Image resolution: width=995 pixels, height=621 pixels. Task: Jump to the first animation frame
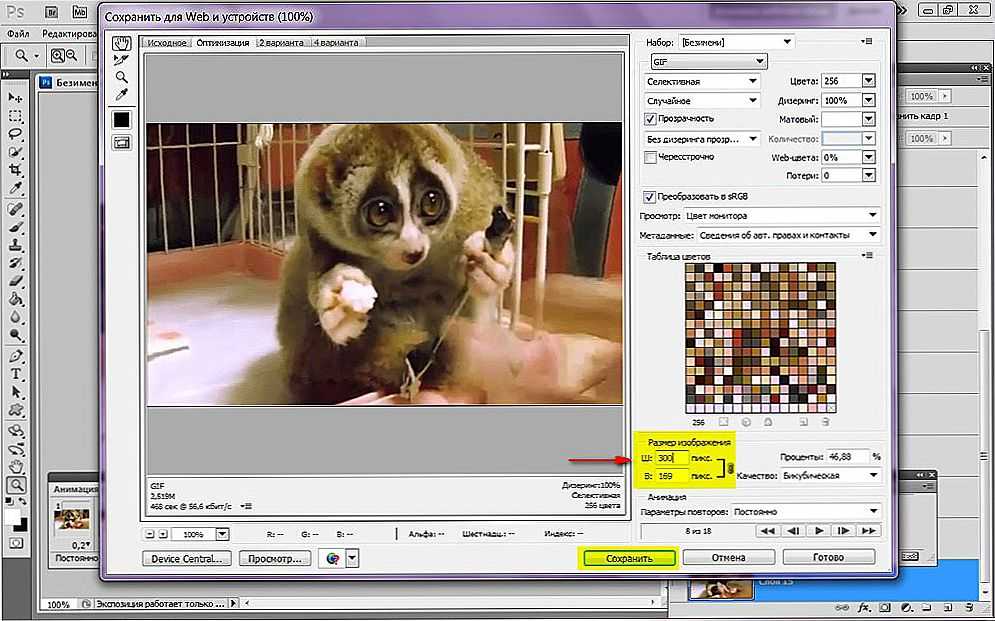click(768, 531)
